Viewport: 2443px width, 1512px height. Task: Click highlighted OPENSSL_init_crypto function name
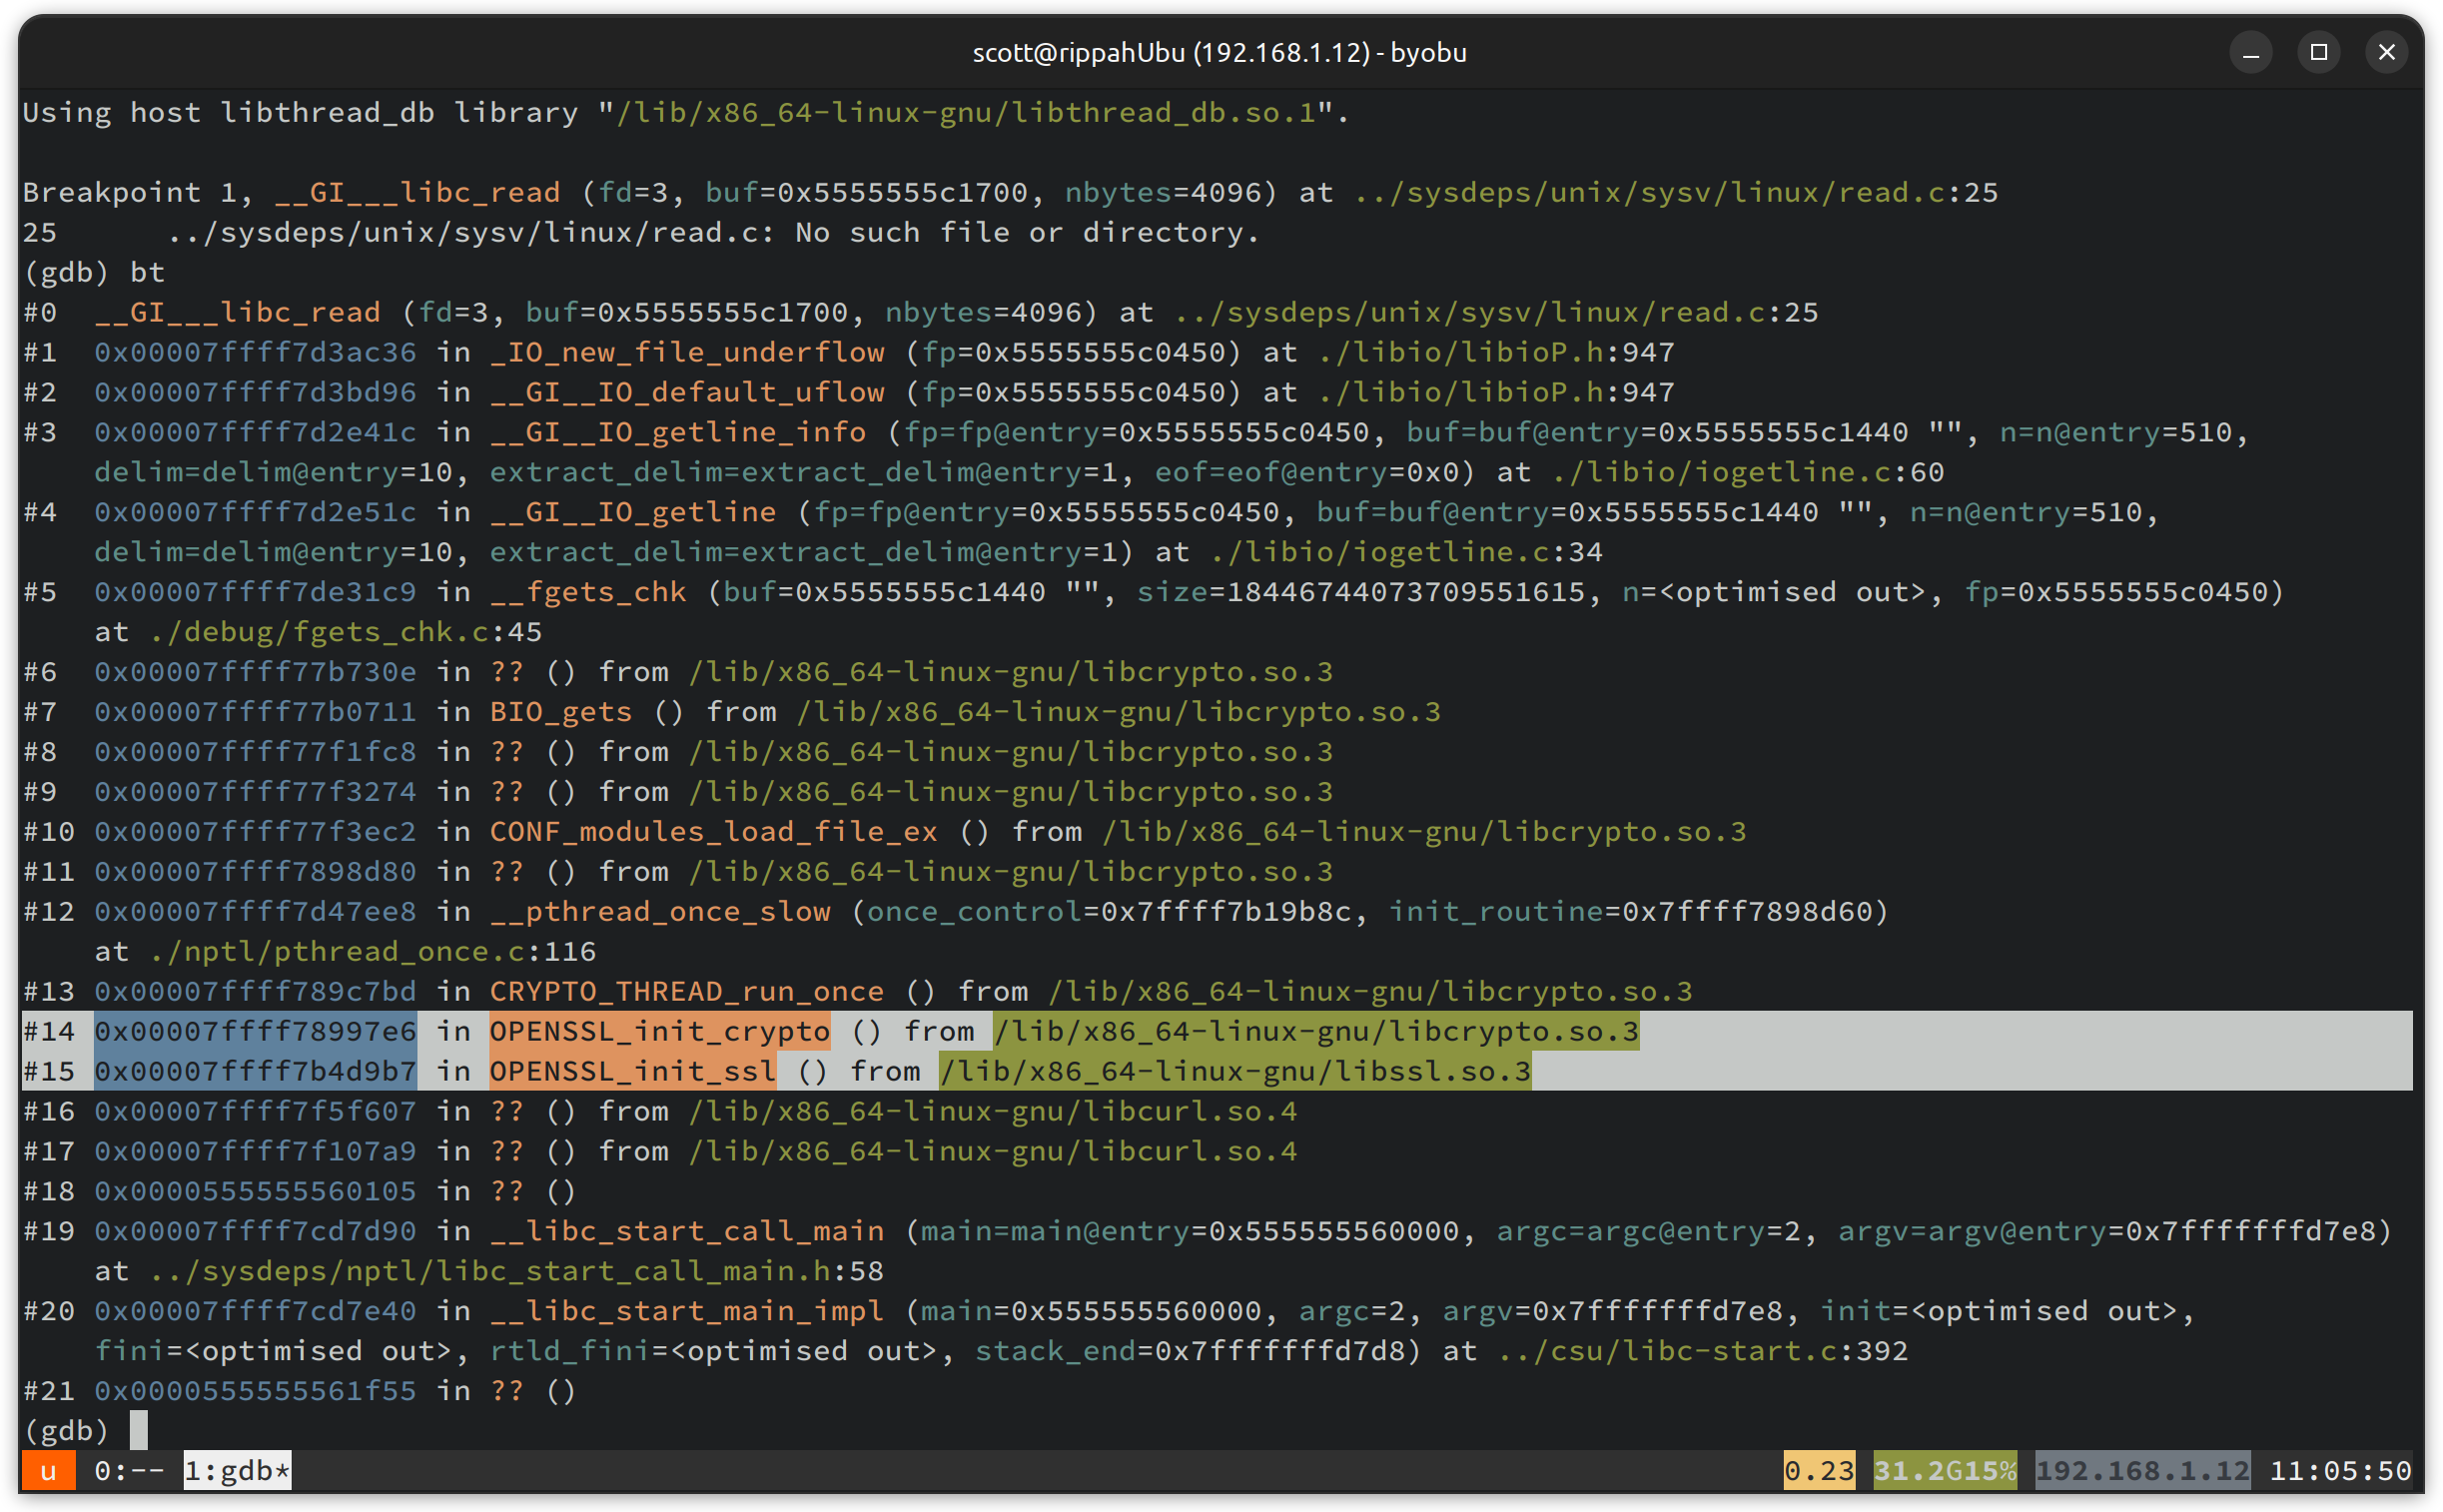click(659, 1031)
